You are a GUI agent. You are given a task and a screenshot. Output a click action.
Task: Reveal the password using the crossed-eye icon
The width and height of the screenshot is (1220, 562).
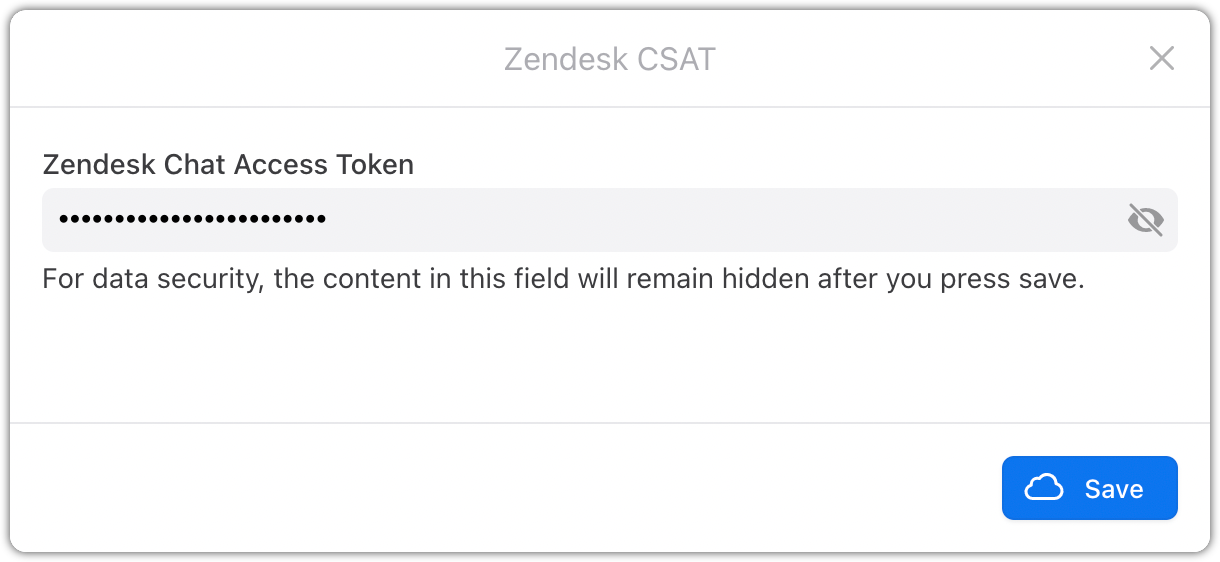pyautogui.click(x=1145, y=219)
